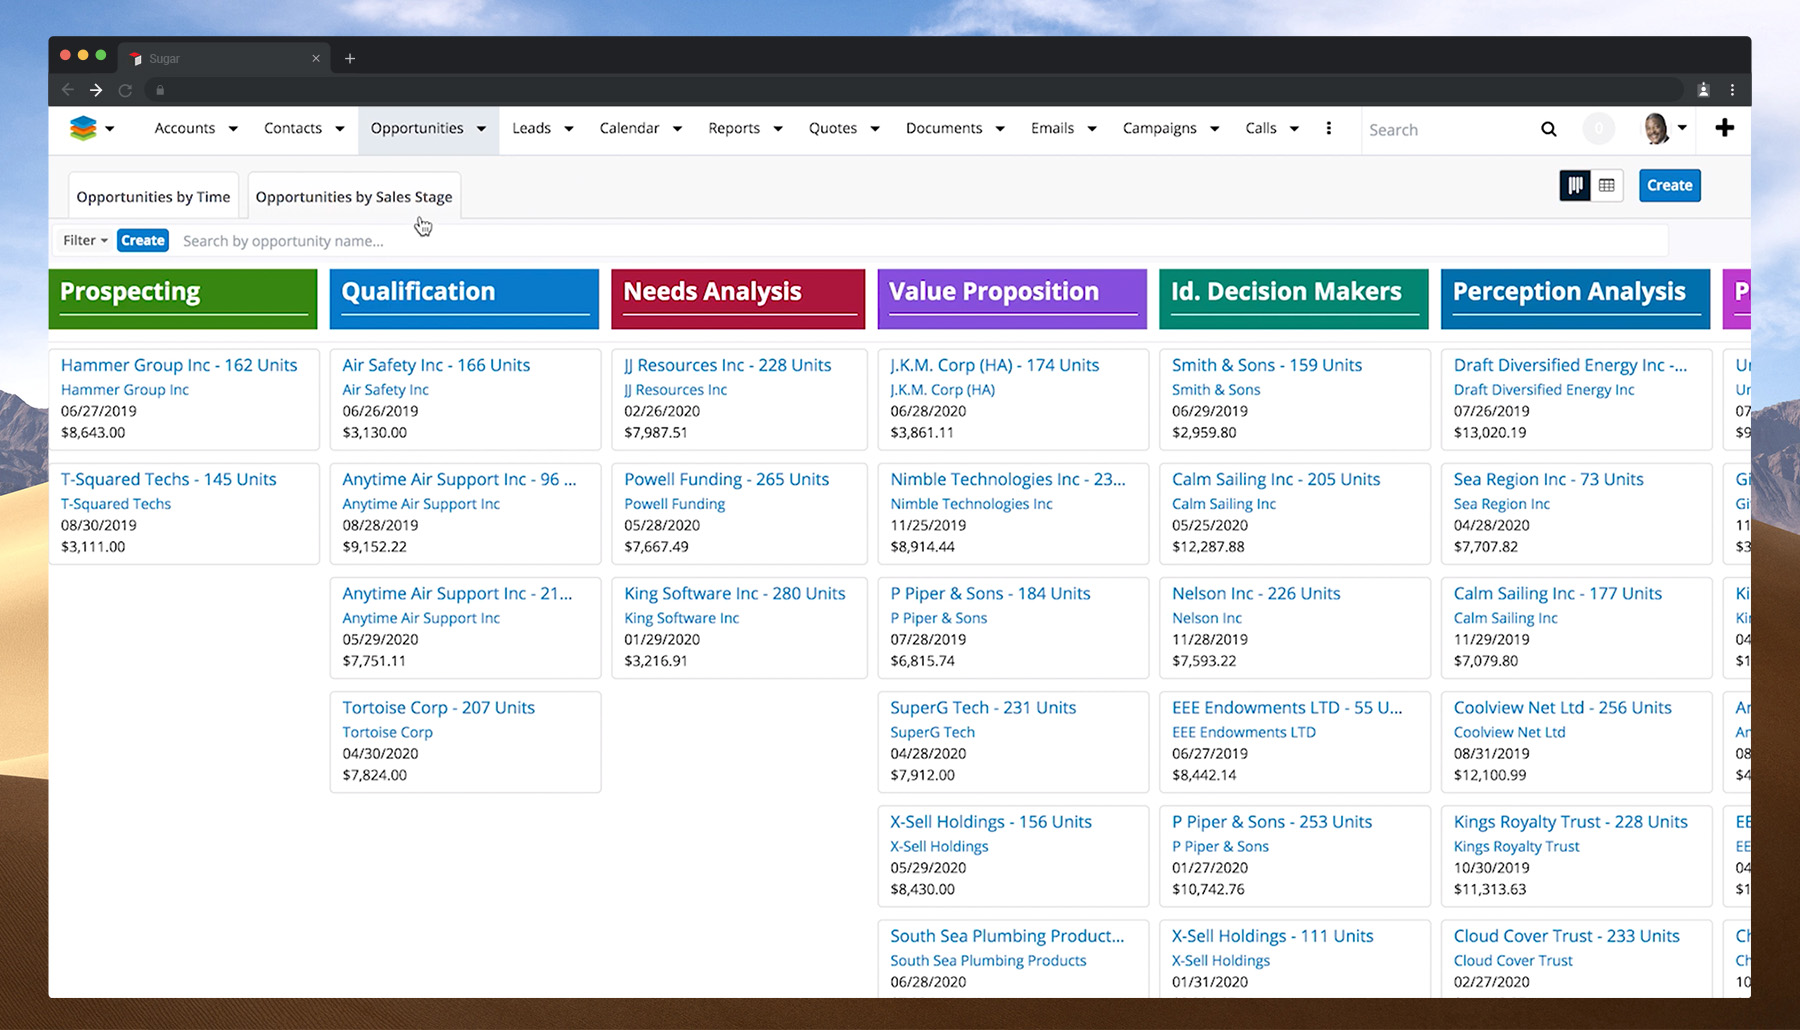Image resolution: width=1800 pixels, height=1030 pixels.
Task: Focus the global Search field
Action: coord(1450,129)
